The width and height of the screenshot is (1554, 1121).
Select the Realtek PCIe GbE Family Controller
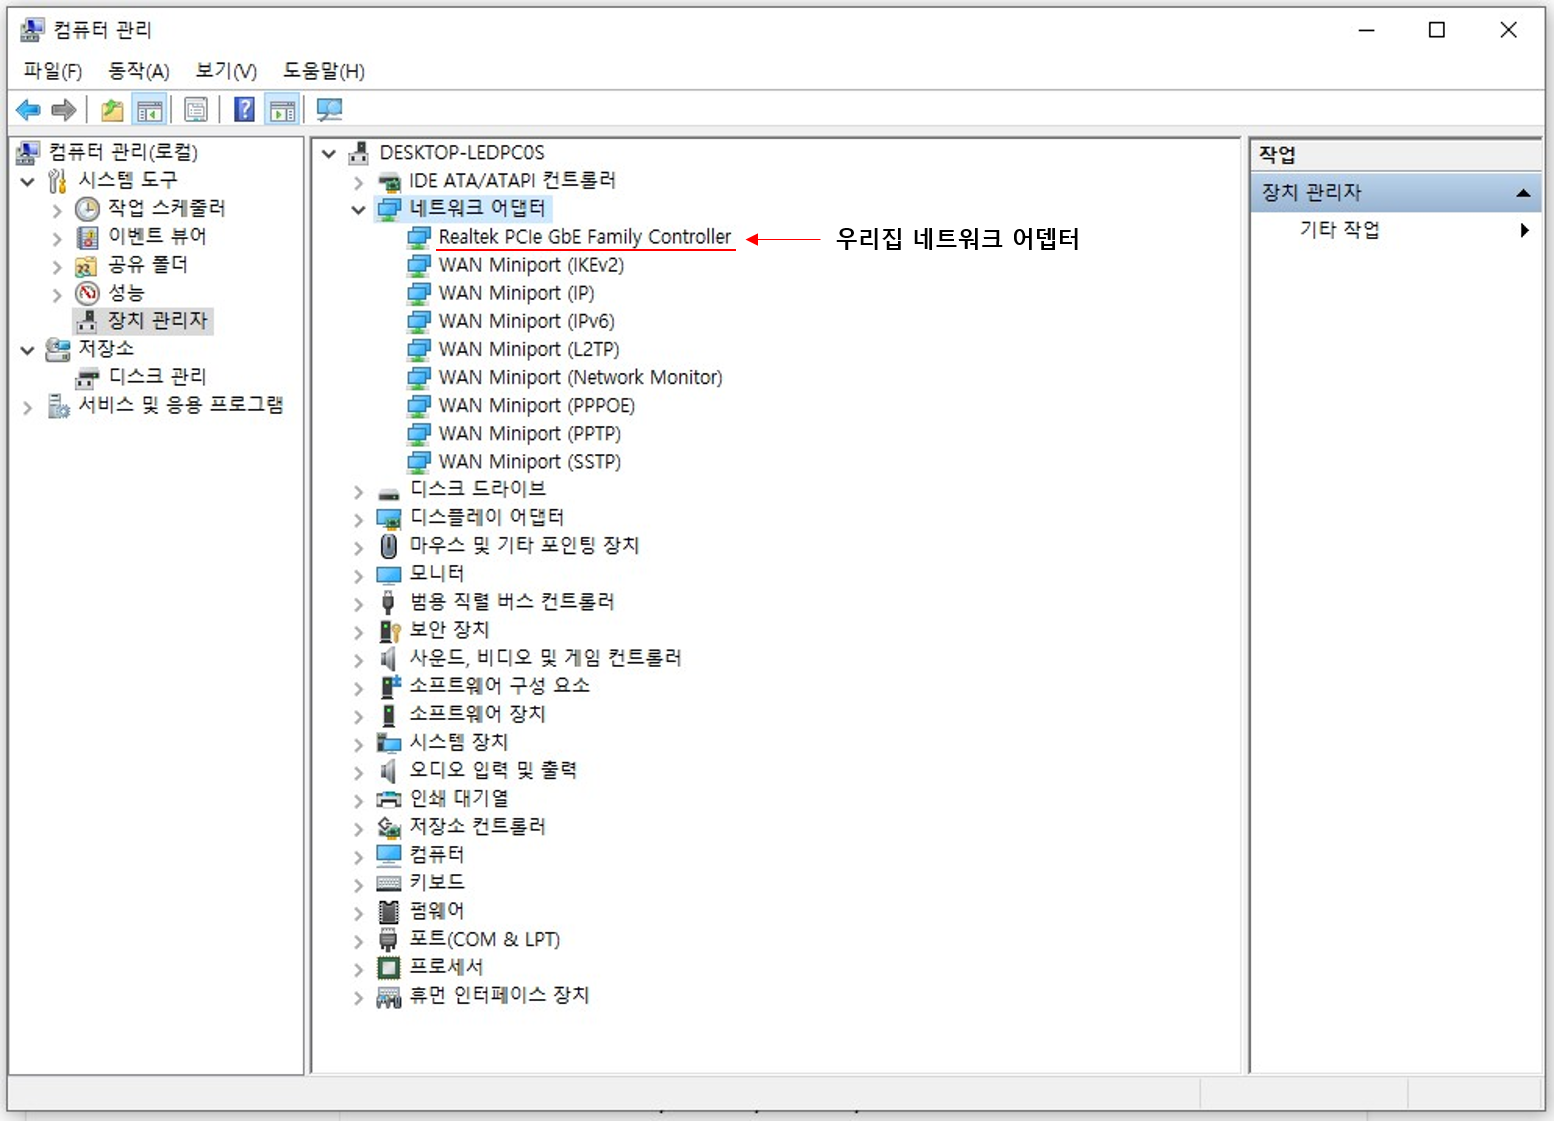pyautogui.click(x=584, y=237)
